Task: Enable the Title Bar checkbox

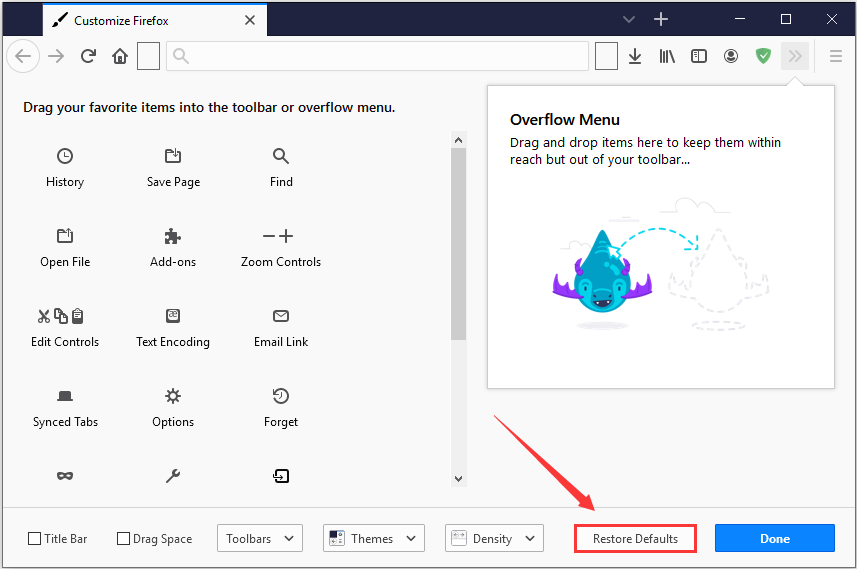Action: pyautogui.click(x=34, y=538)
